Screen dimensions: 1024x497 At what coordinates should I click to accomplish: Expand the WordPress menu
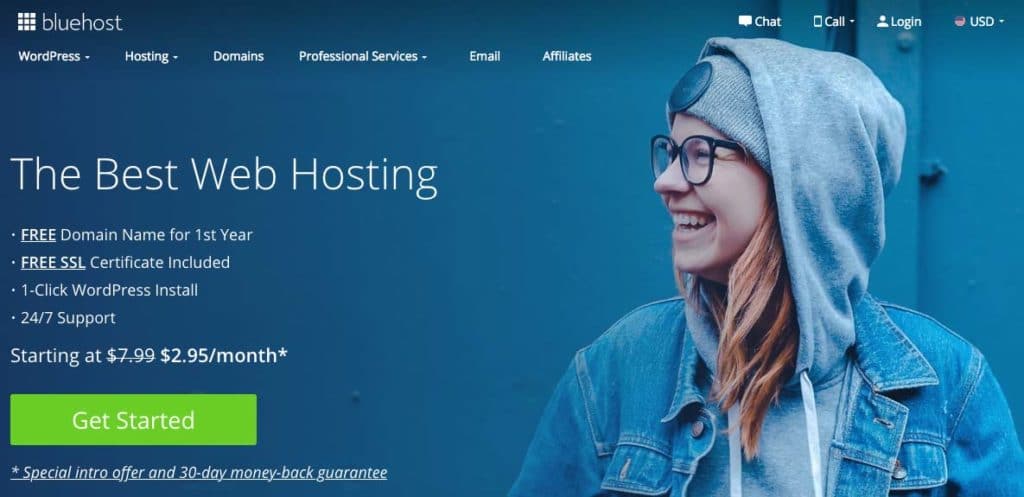pos(54,56)
